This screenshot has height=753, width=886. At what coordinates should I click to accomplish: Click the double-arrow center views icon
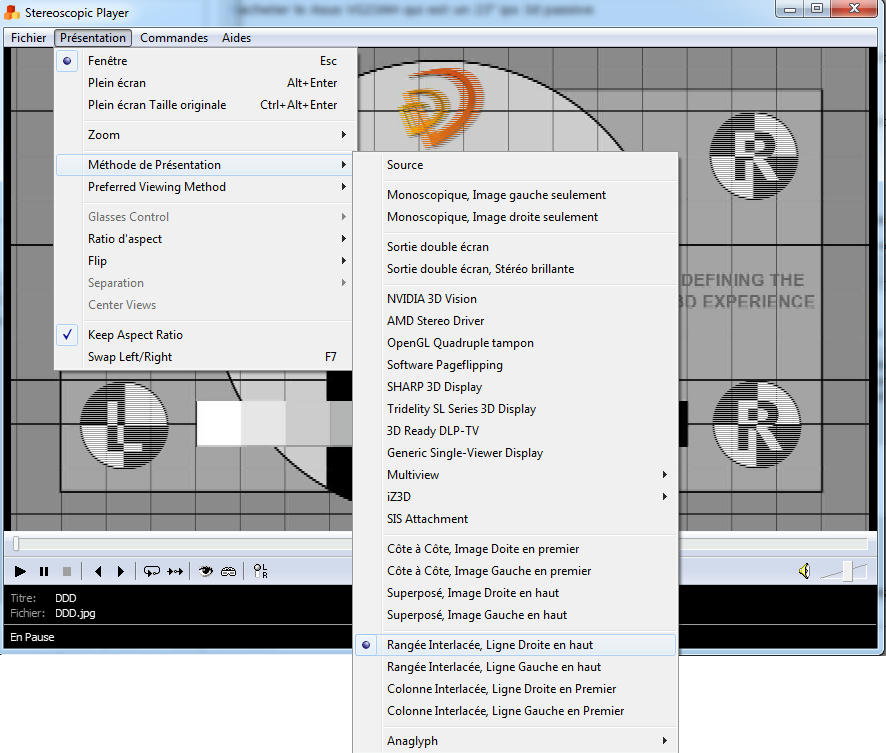click(175, 571)
